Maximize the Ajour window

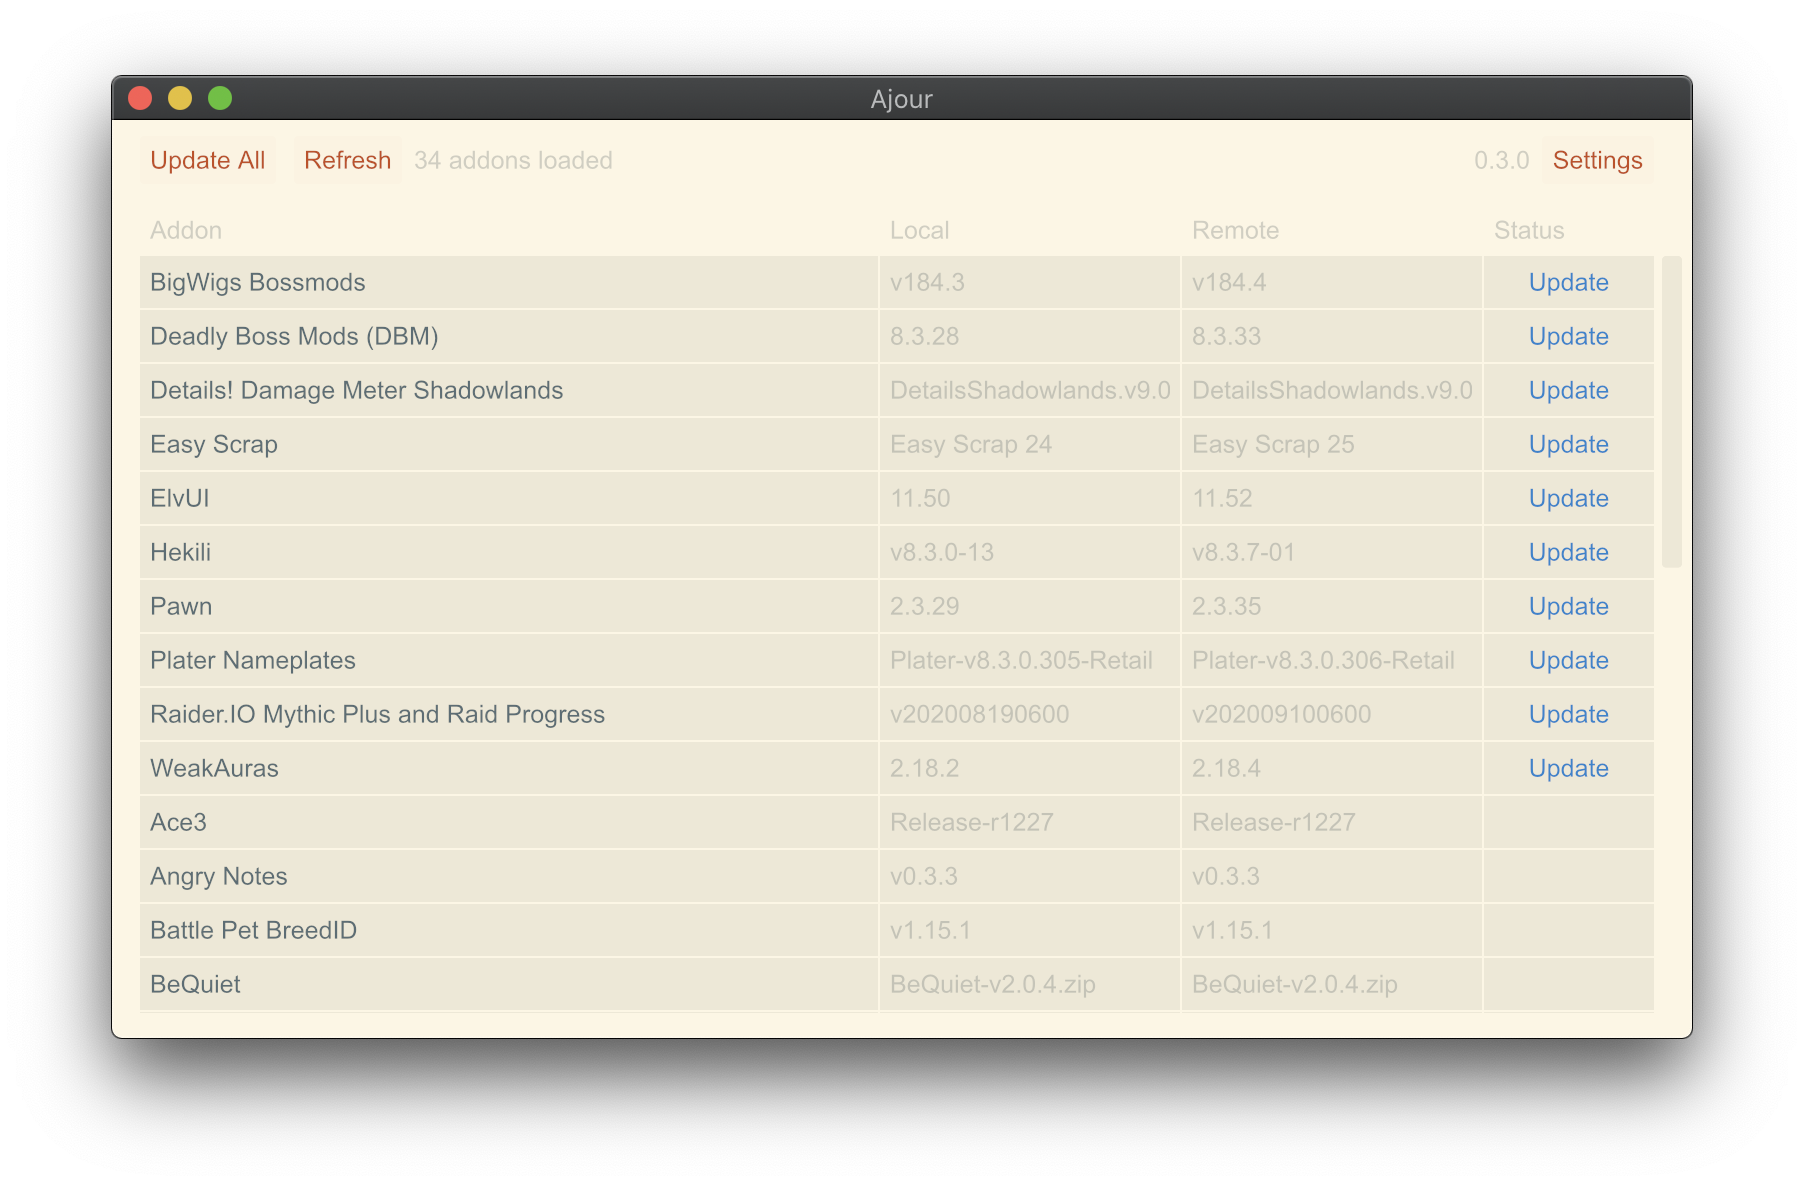coord(220,98)
